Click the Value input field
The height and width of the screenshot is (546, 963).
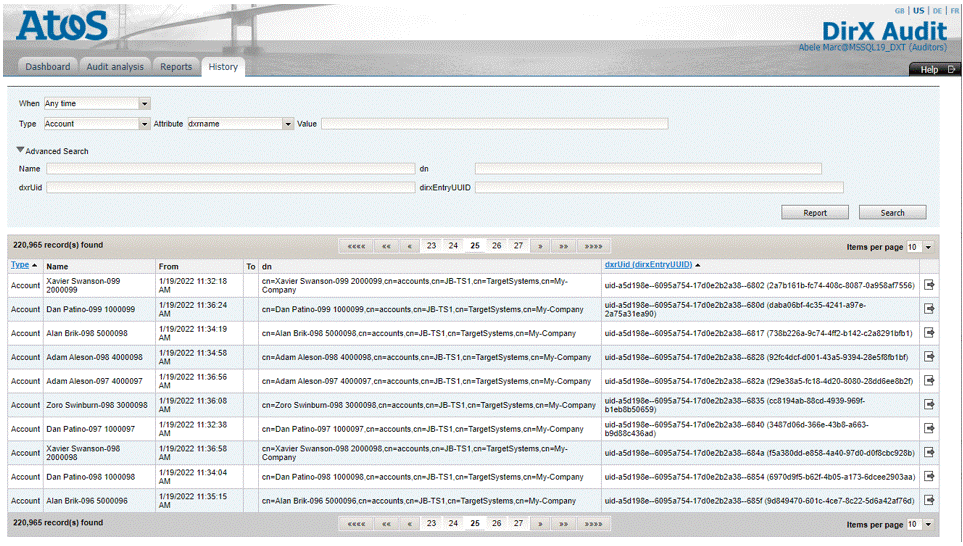[x=494, y=124]
